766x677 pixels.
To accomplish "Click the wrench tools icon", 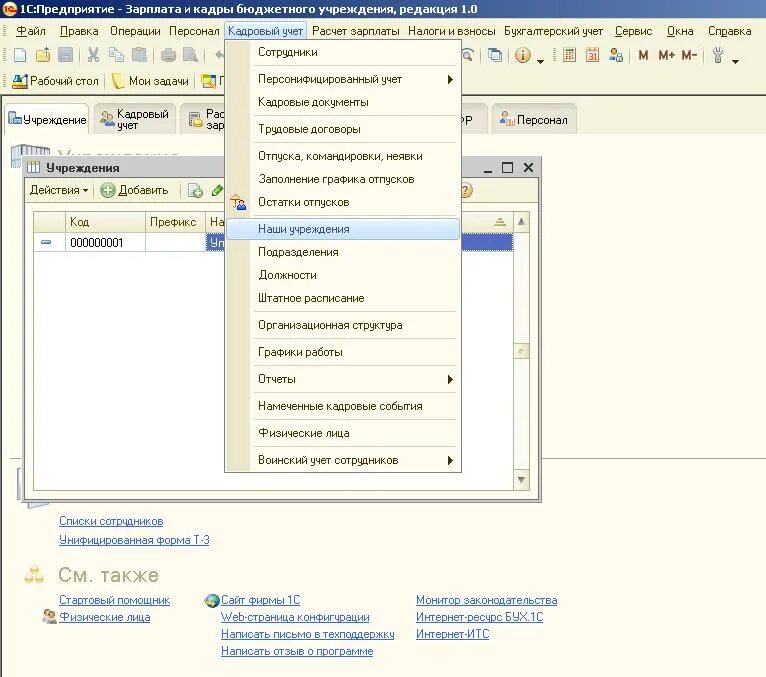I will [x=718, y=55].
